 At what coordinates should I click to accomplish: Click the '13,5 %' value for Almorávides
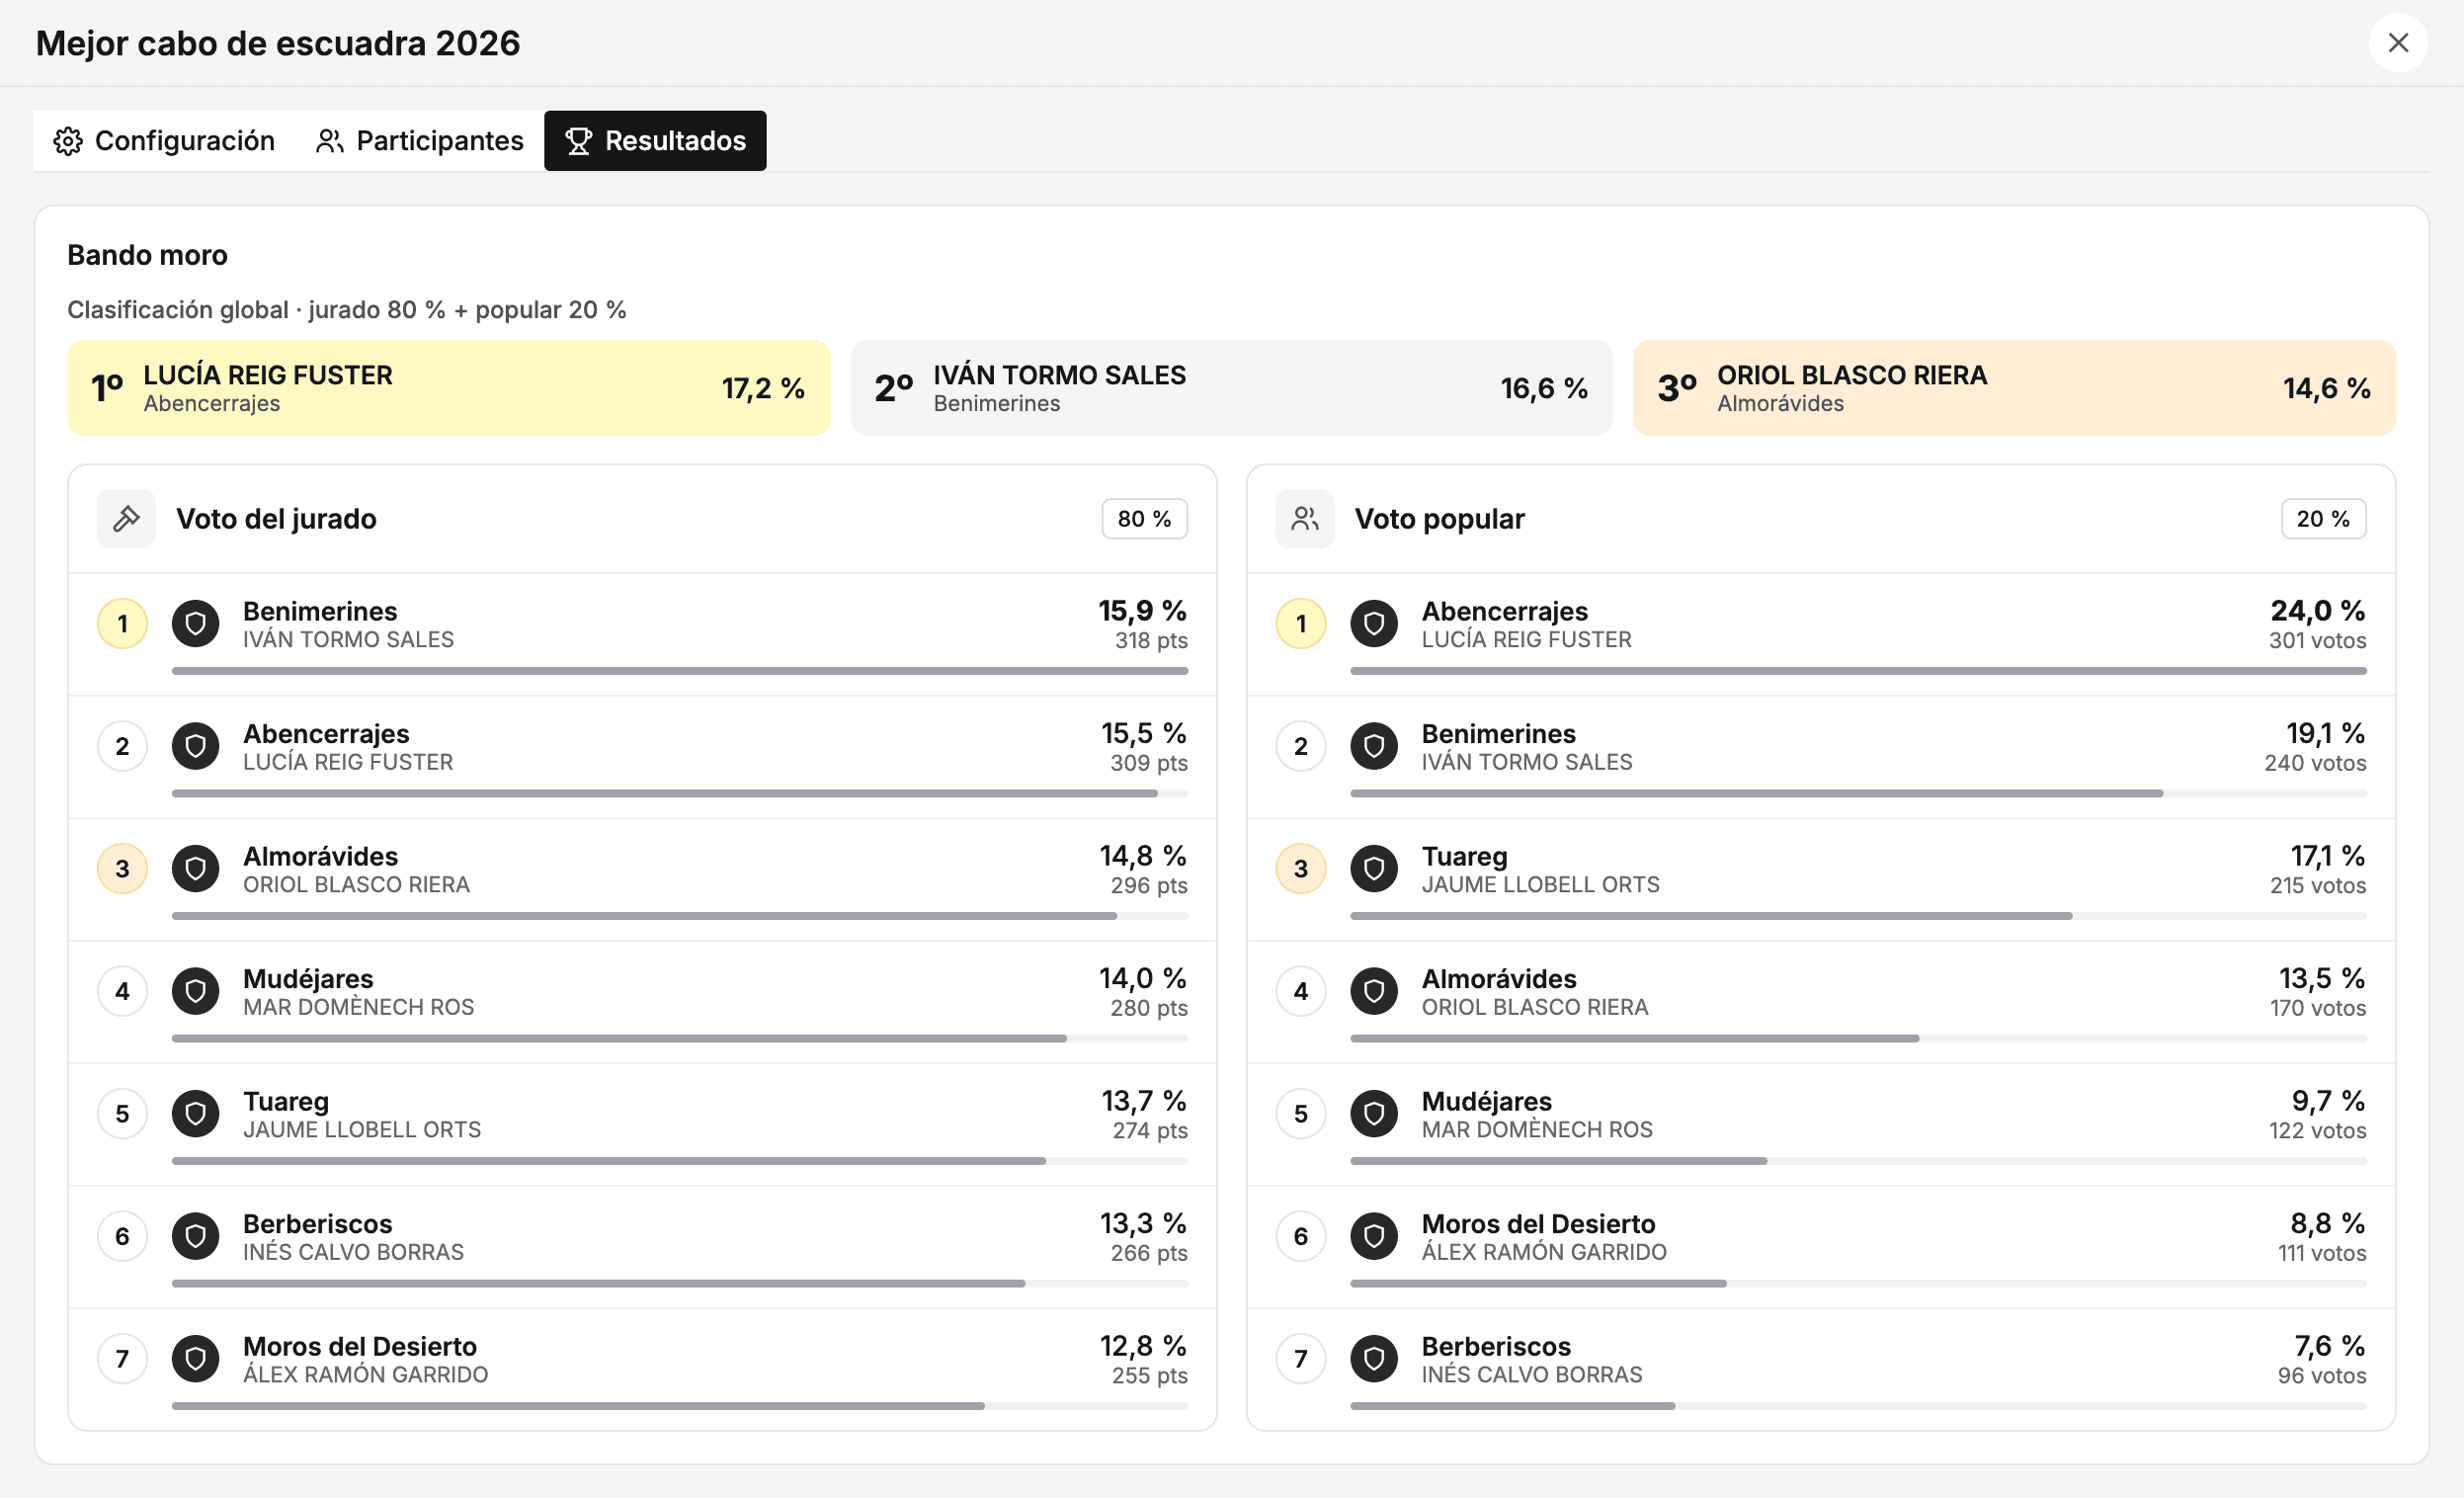pyautogui.click(x=2322, y=978)
